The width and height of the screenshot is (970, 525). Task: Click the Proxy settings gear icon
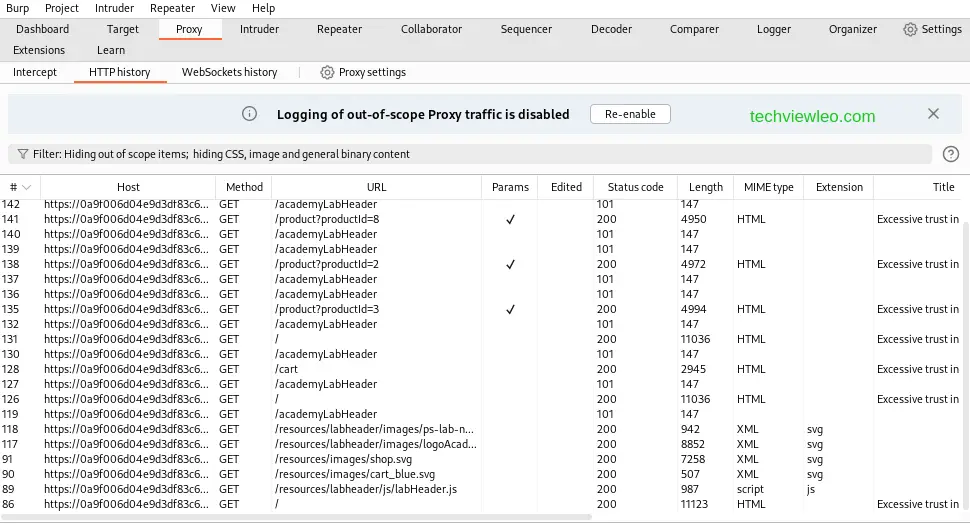coord(327,73)
